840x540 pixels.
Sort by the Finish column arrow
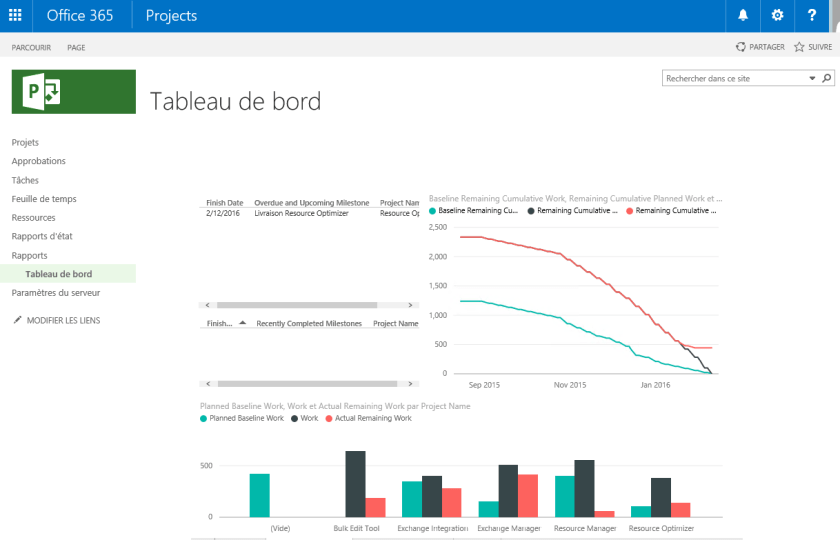pyautogui.click(x=243, y=323)
